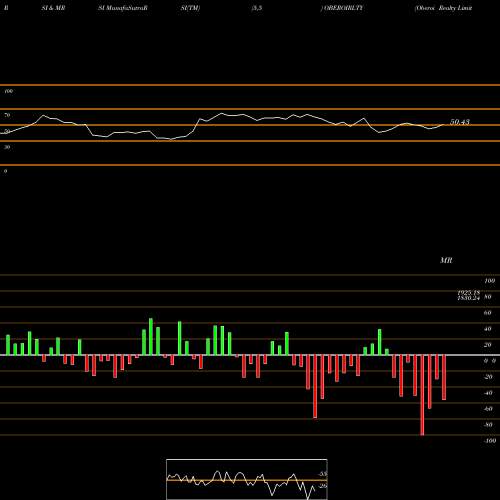The height and width of the screenshot is (500, 500).
Task: Click the MR right axis label -60
Action: (x=488, y=409)
